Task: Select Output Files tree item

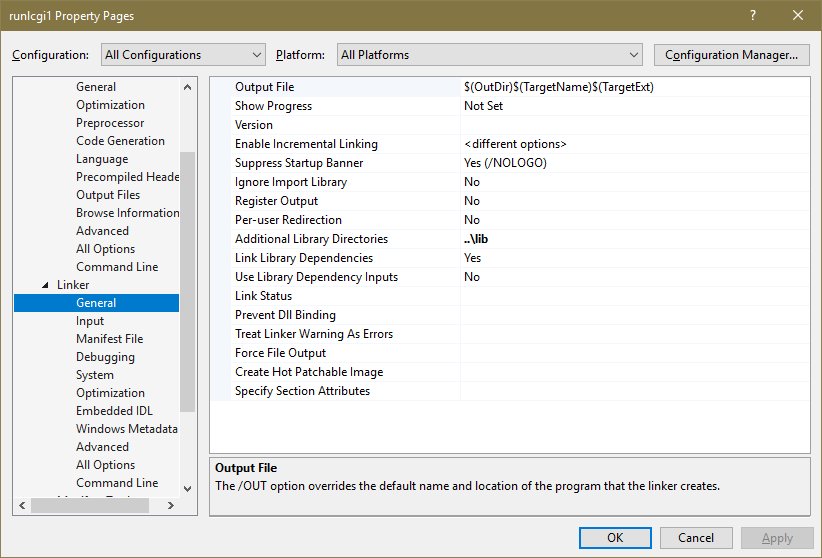Action: [x=108, y=195]
